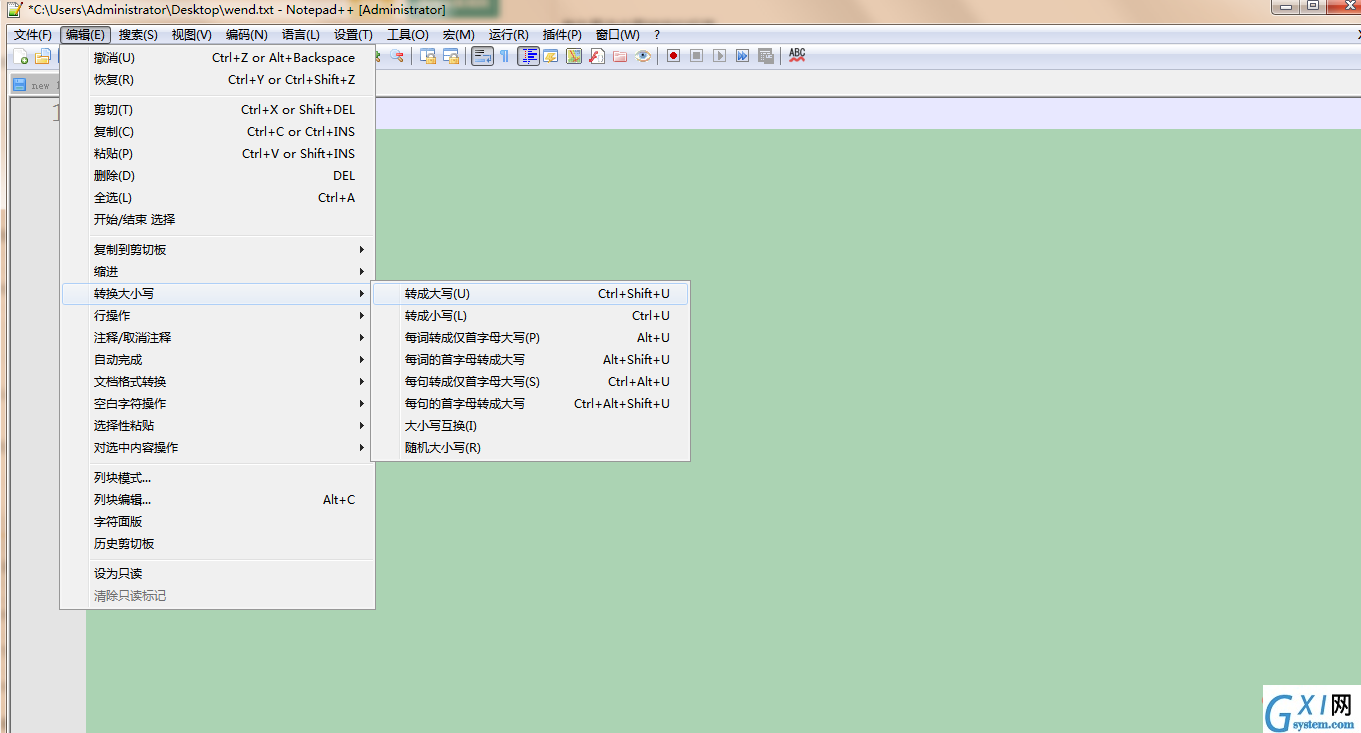Viewport: 1361px width, 733px height.
Task: Choose 恢复(R) redo entry
Action: point(217,80)
